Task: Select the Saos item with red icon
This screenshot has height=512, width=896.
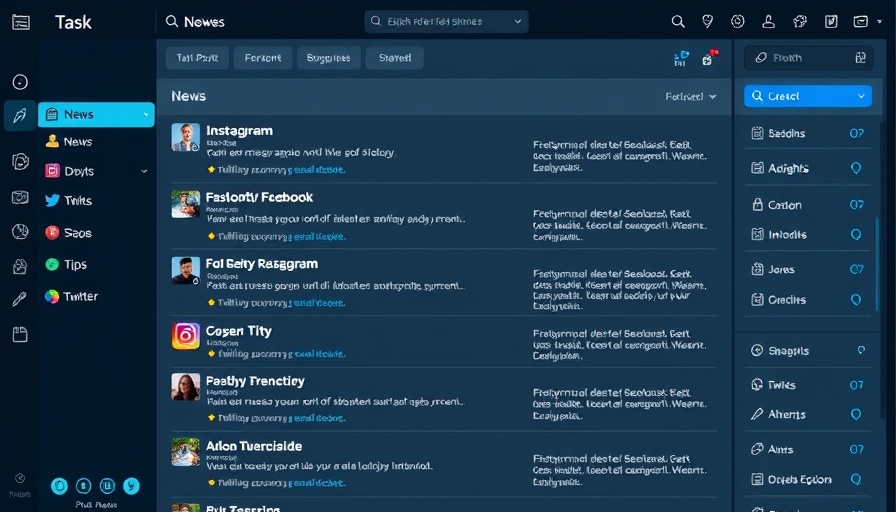Action: pos(69,233)
